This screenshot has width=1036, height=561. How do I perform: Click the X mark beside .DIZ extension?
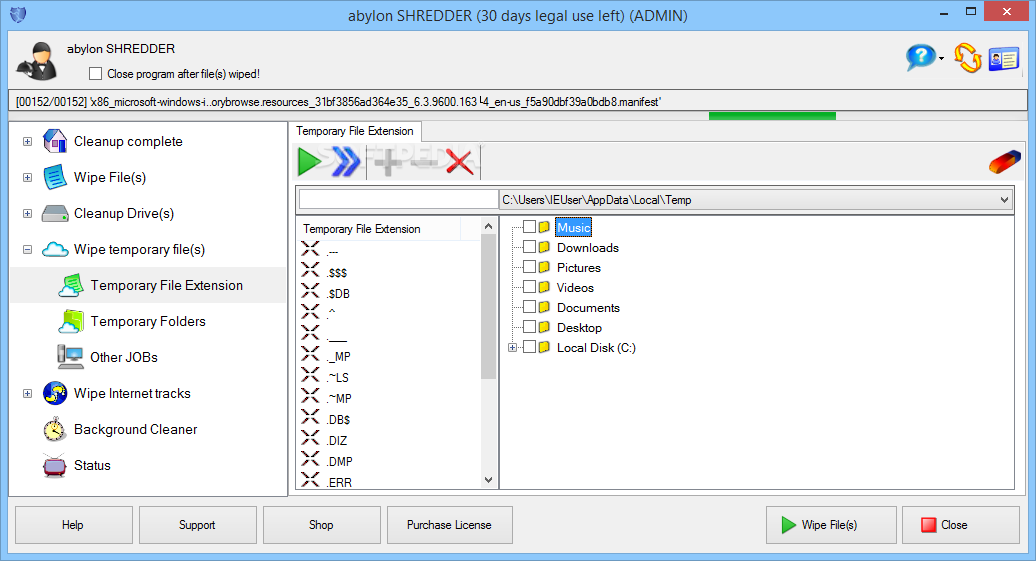310,437
